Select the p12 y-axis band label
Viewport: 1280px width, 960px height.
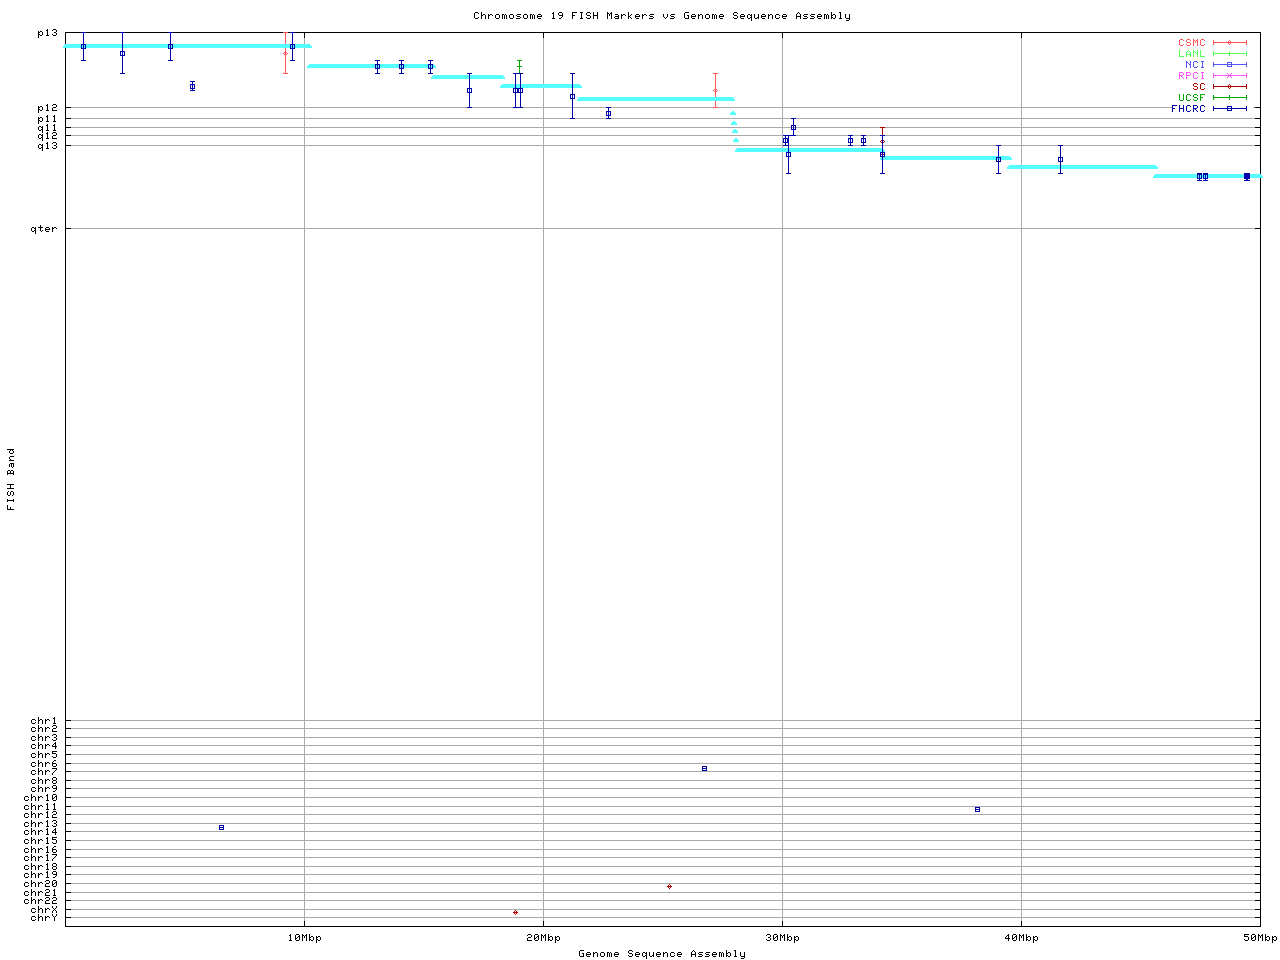(x=47, y=108)
